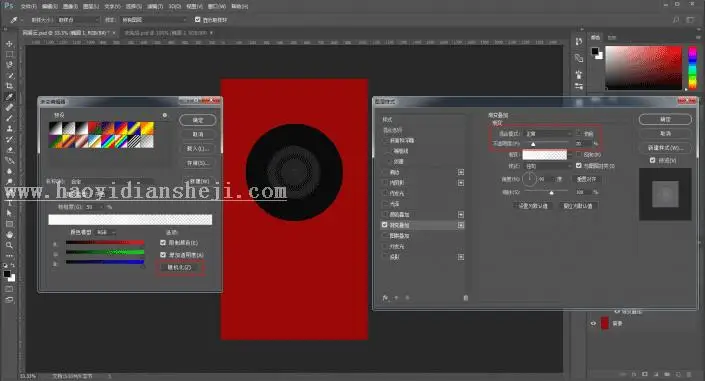705x381 pixels.
Task: Click New Style button in Layer Style
Action: tap(665, 148)
